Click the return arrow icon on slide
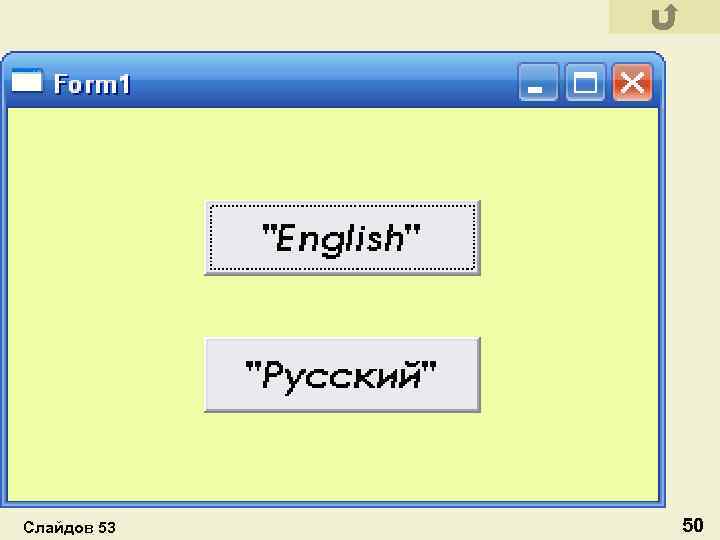The image size is (720, 540). tap(664, 17)
